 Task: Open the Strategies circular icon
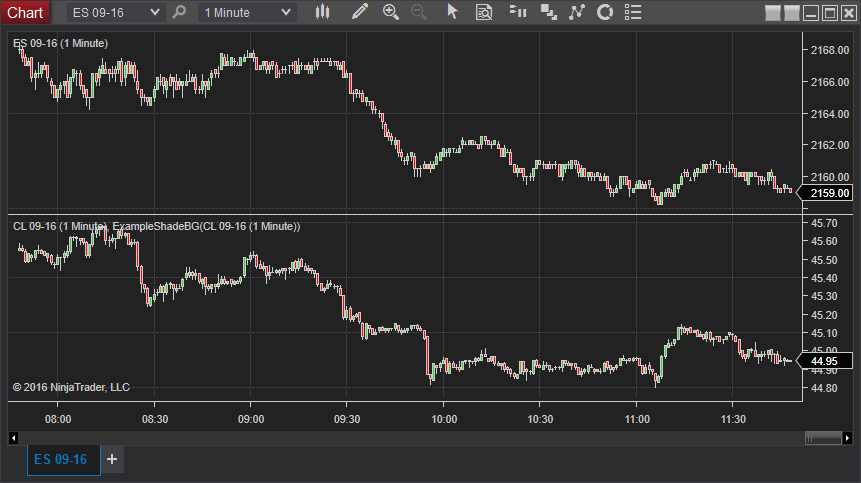click(x=605, y=12)
